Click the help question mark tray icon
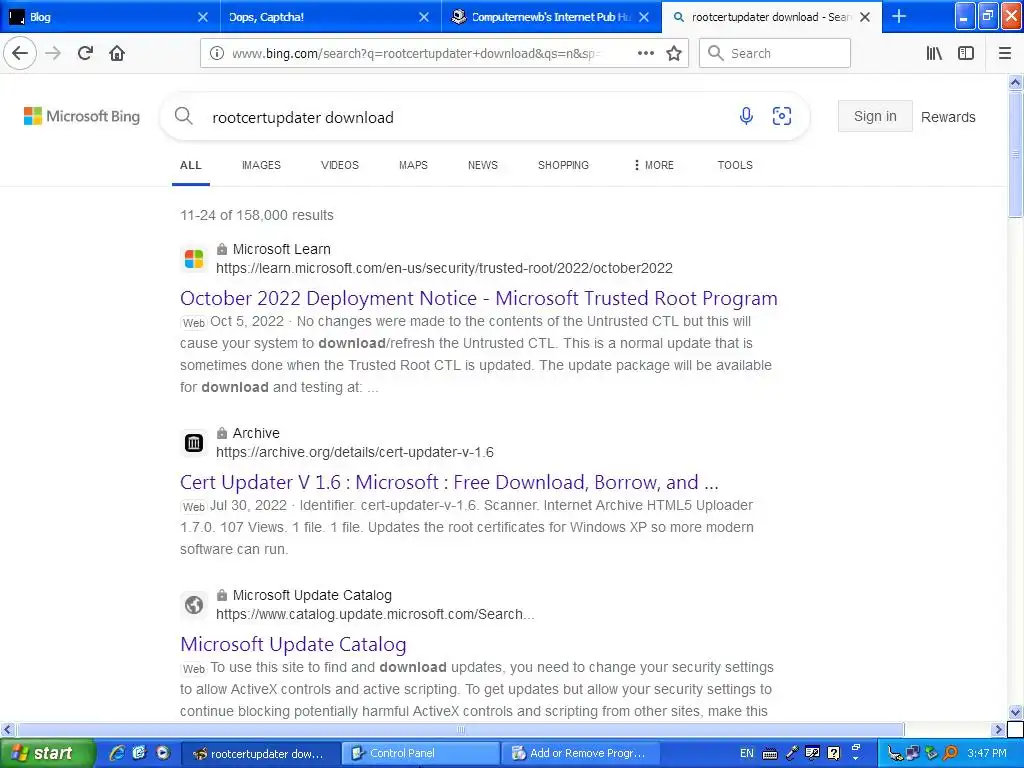 point(833,753)
